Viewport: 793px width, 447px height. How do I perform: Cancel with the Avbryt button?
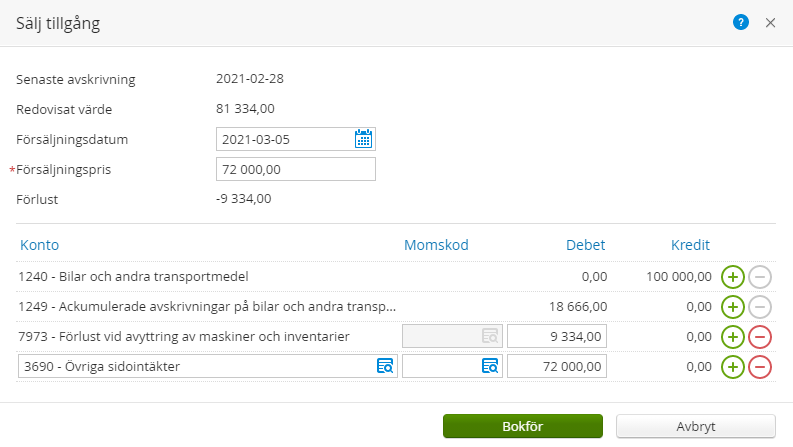tap(696, 426)
